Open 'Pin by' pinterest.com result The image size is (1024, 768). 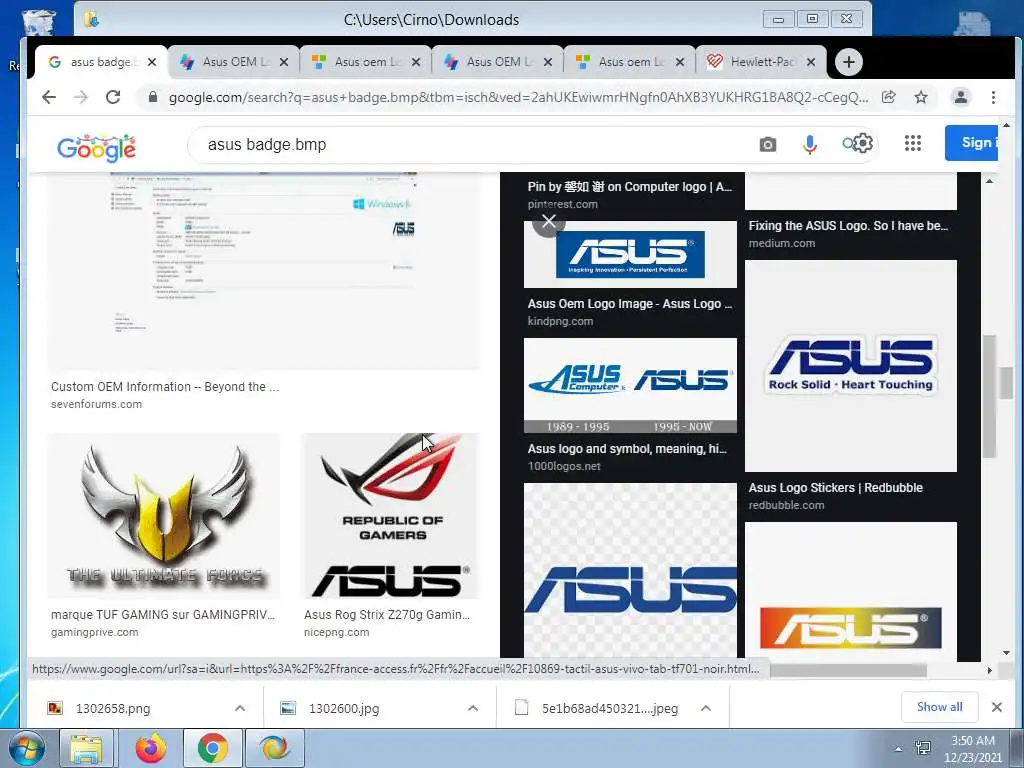(x=630, y=187)
